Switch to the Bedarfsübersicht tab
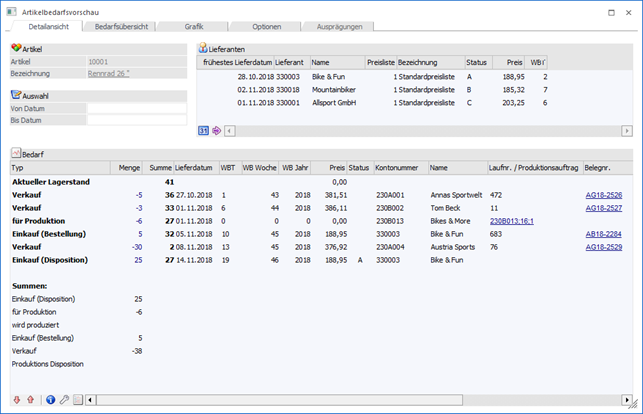The image size is (643, 414). [x=116, y=26]
